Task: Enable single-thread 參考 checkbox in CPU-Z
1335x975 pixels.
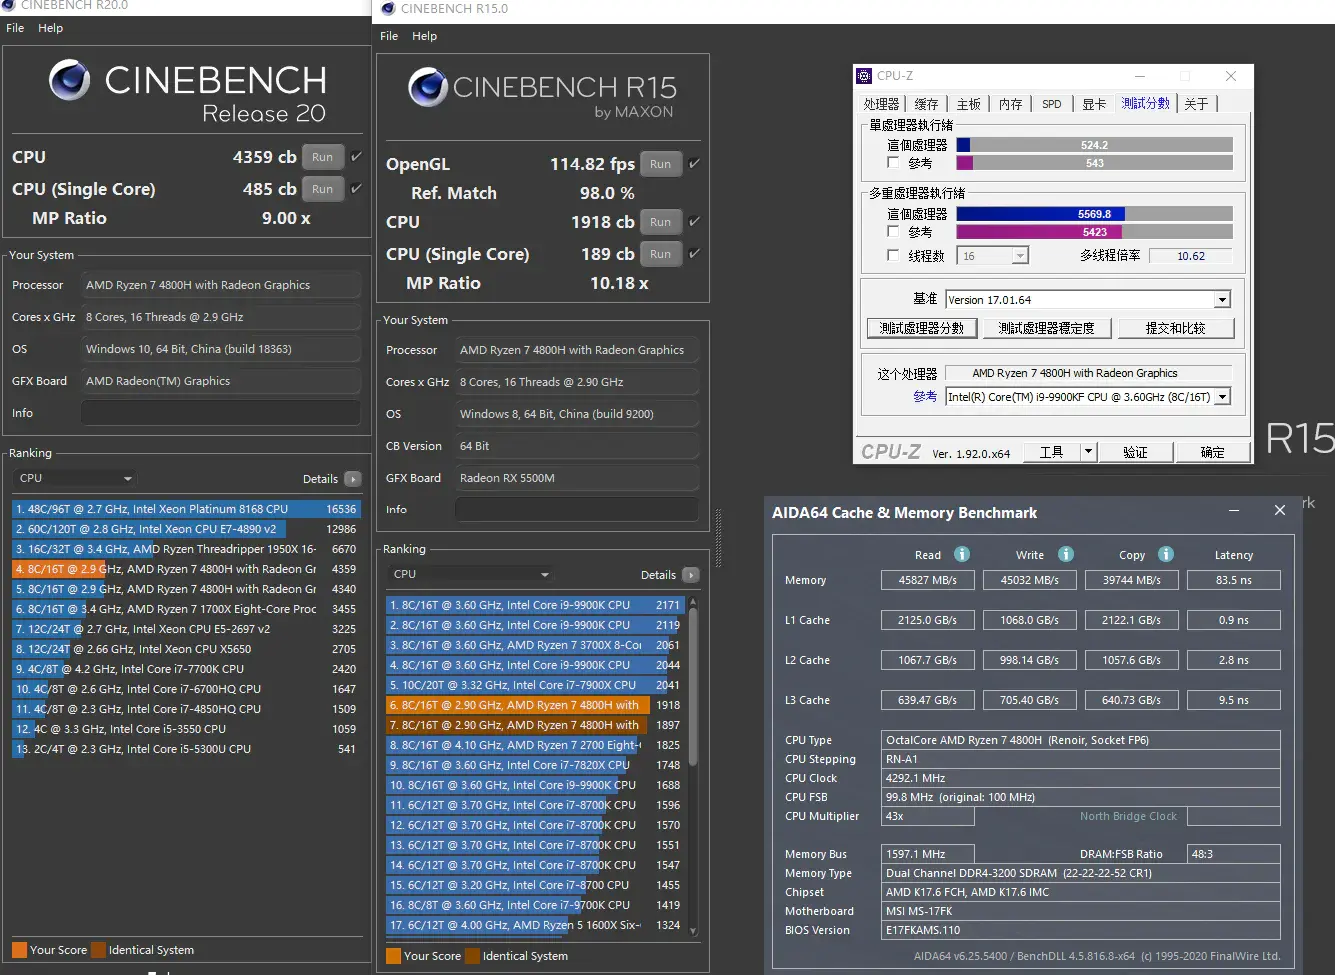Action: tap(893, 163)
